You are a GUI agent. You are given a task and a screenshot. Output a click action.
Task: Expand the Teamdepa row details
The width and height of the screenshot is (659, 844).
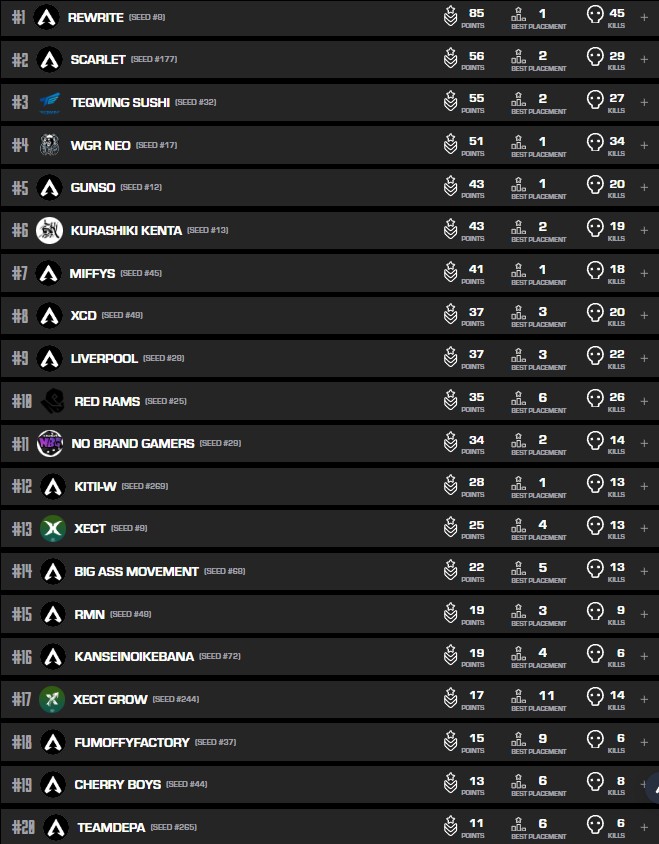pos(644,827)
